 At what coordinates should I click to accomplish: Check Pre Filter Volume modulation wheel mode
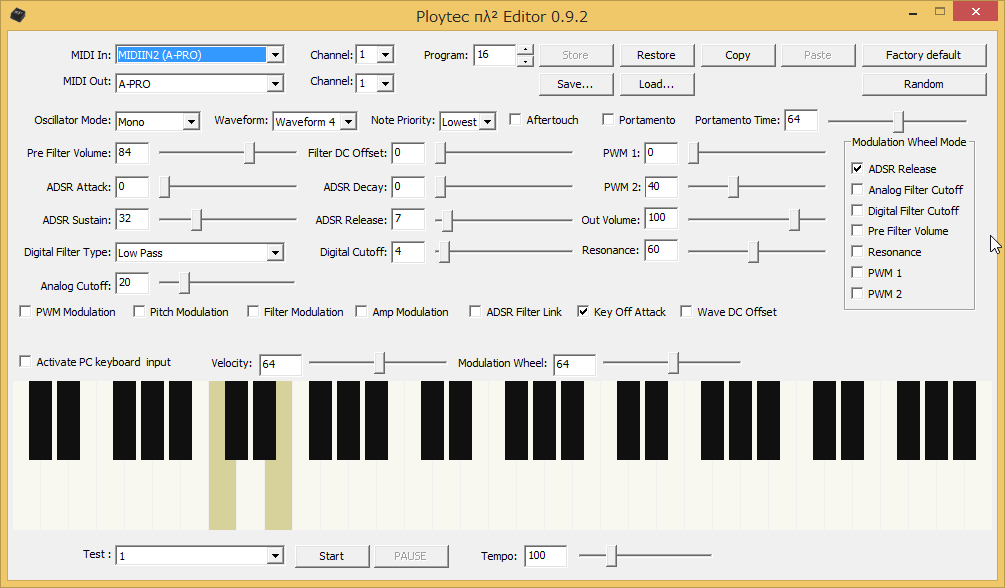(857, 231)
